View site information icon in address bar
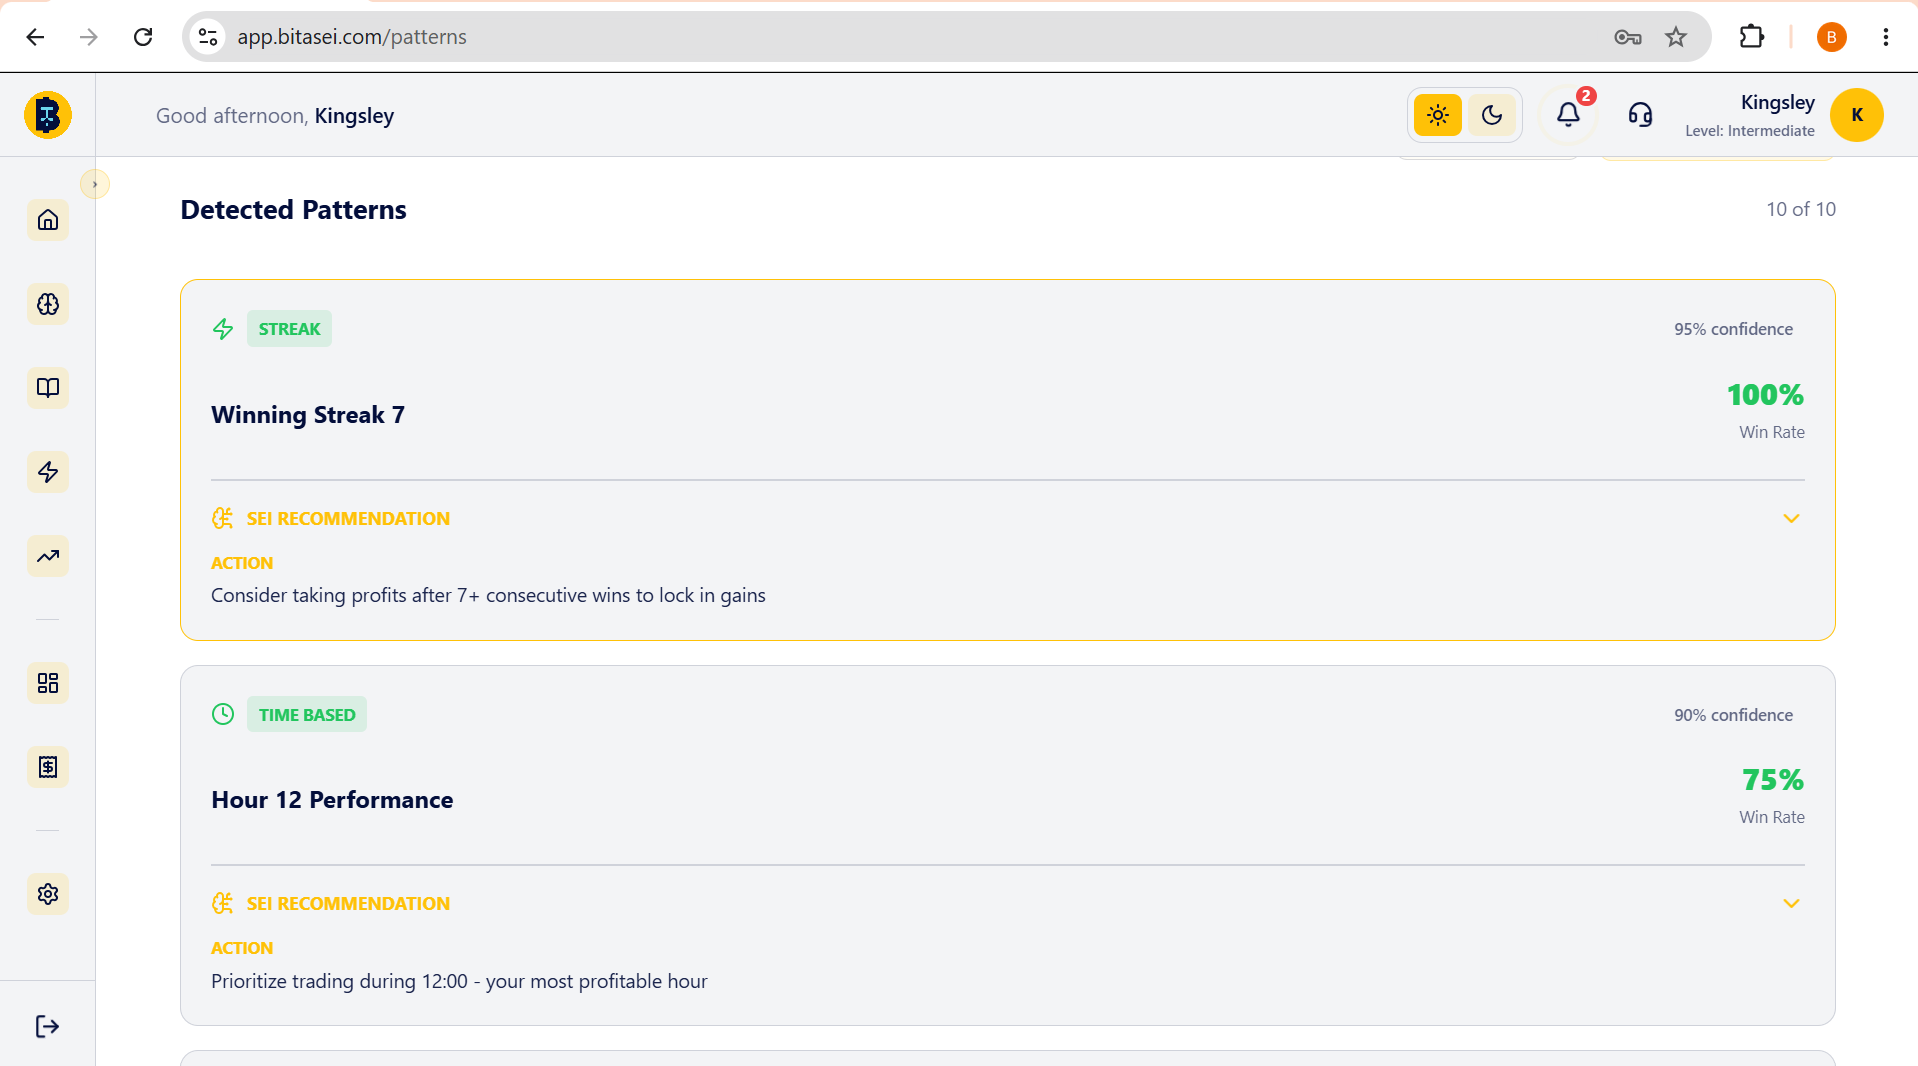The width and height of the screenshot is (1918, 1066). pos(208,37)
